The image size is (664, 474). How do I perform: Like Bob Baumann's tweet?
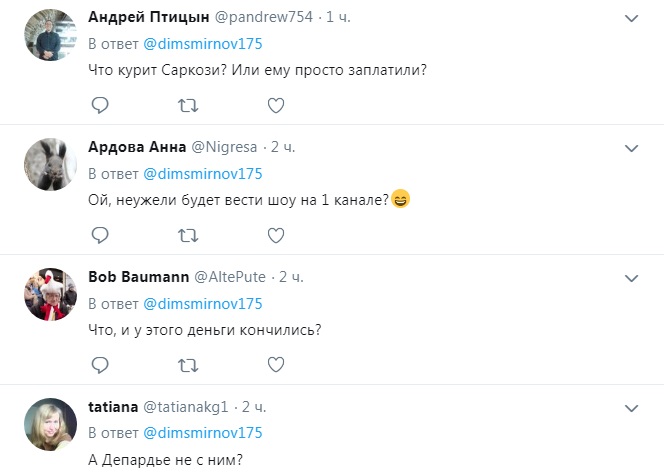[x=276, y=365]
